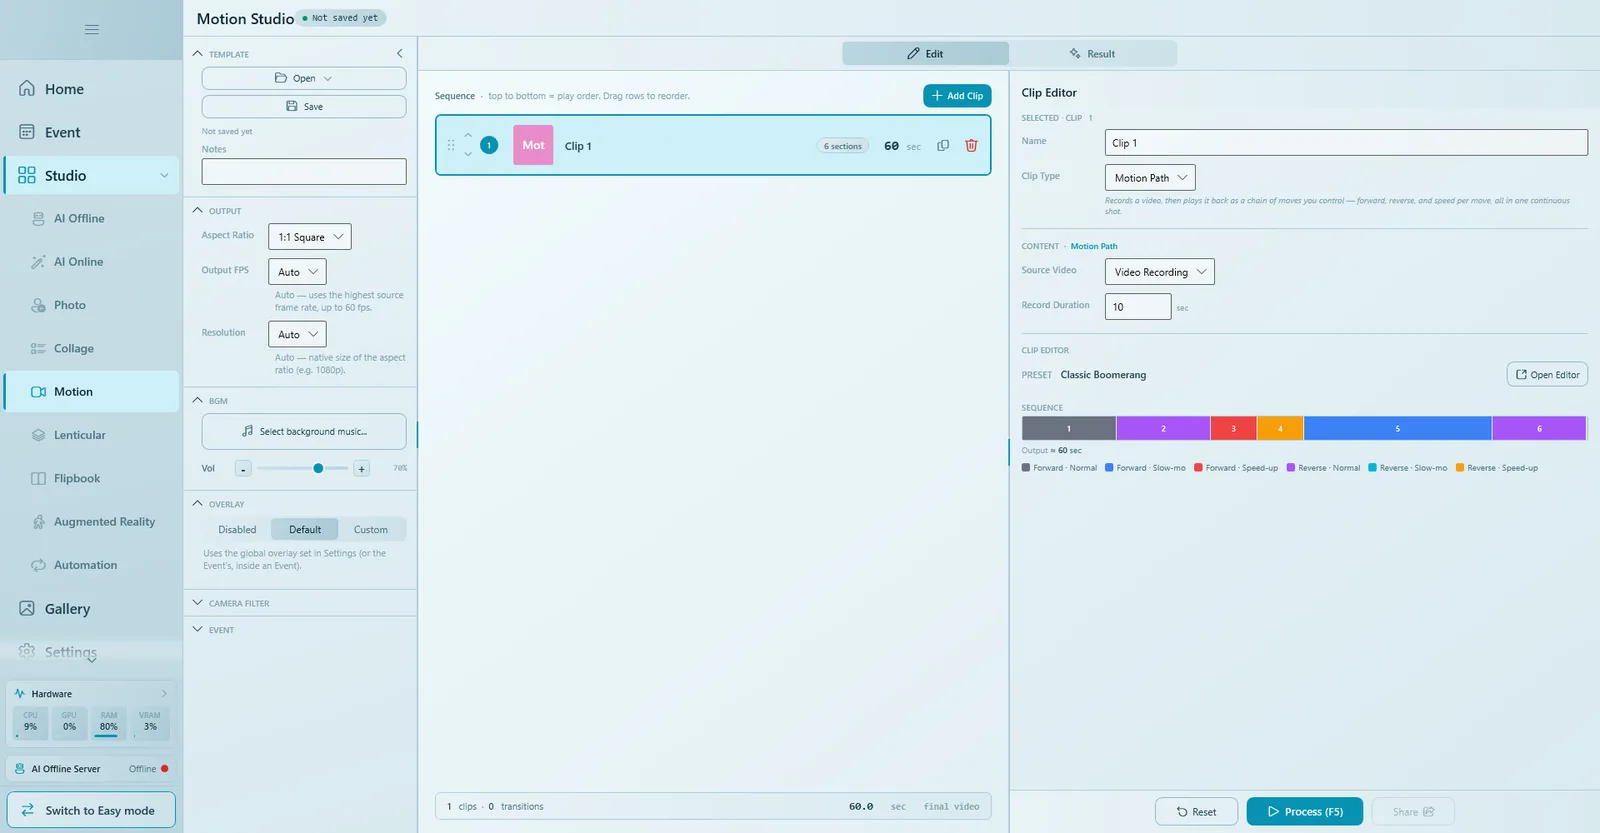Collapse the Studio submenu
The image size is (1600, 833).
165,176
